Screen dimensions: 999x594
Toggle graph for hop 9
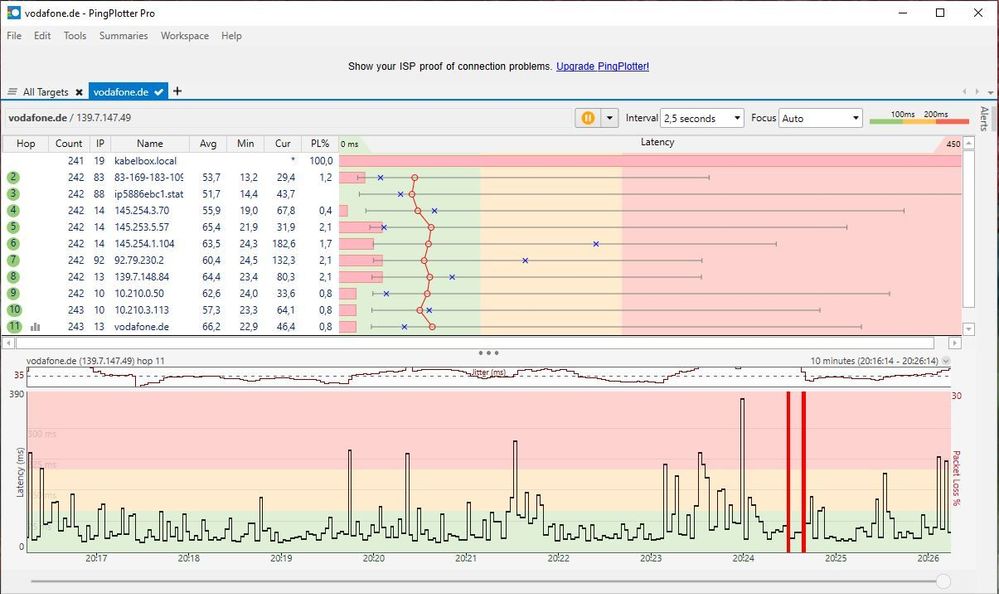13,293
